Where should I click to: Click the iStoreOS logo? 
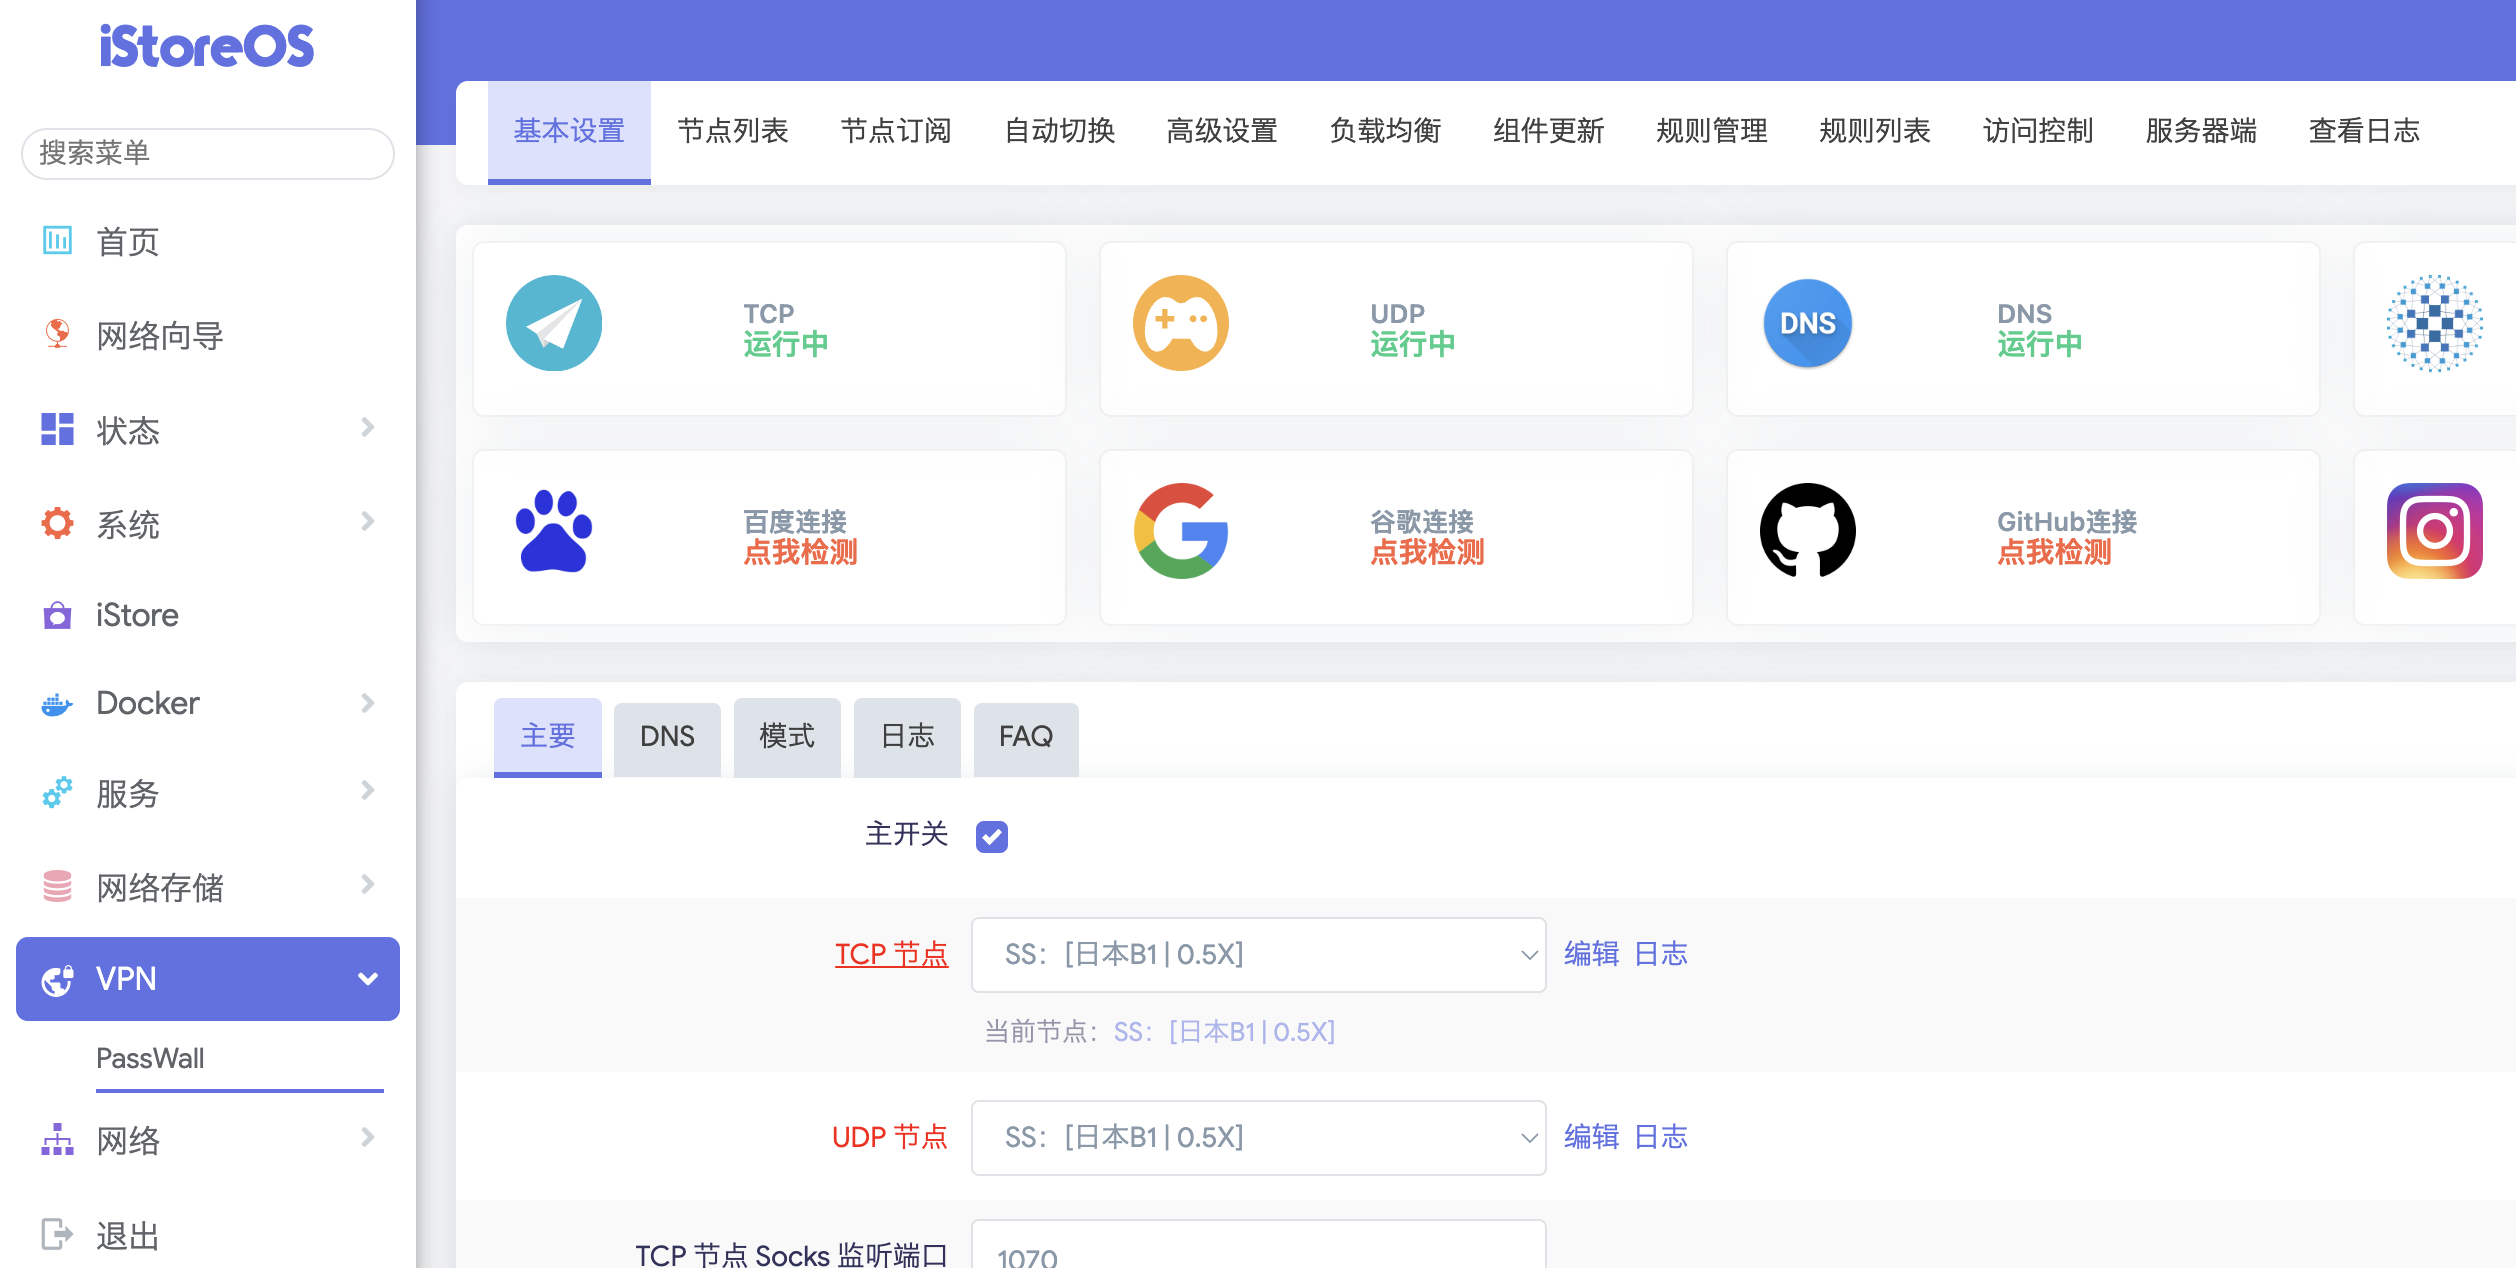pyautogui.click(x=207, y=46)
